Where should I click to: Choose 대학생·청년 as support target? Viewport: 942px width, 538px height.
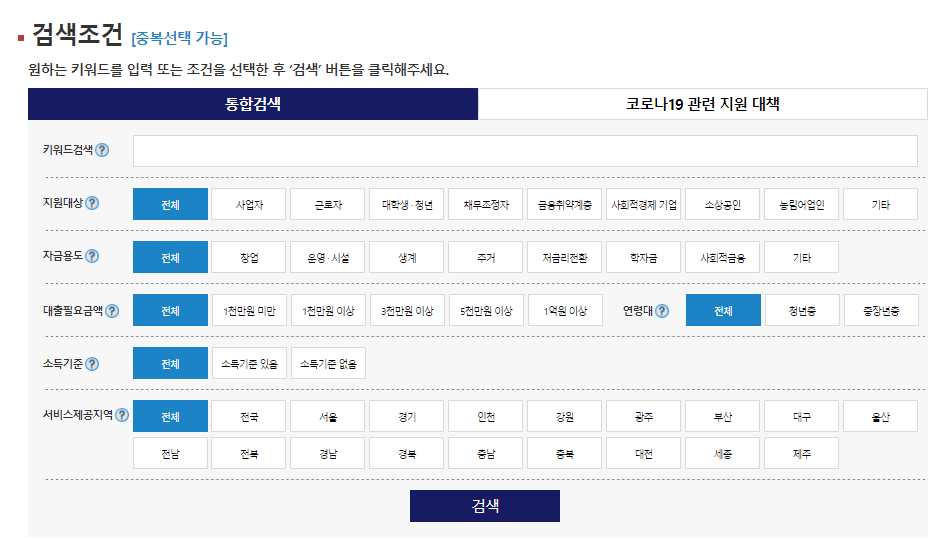pyautogui.click(x=407, y=204)
